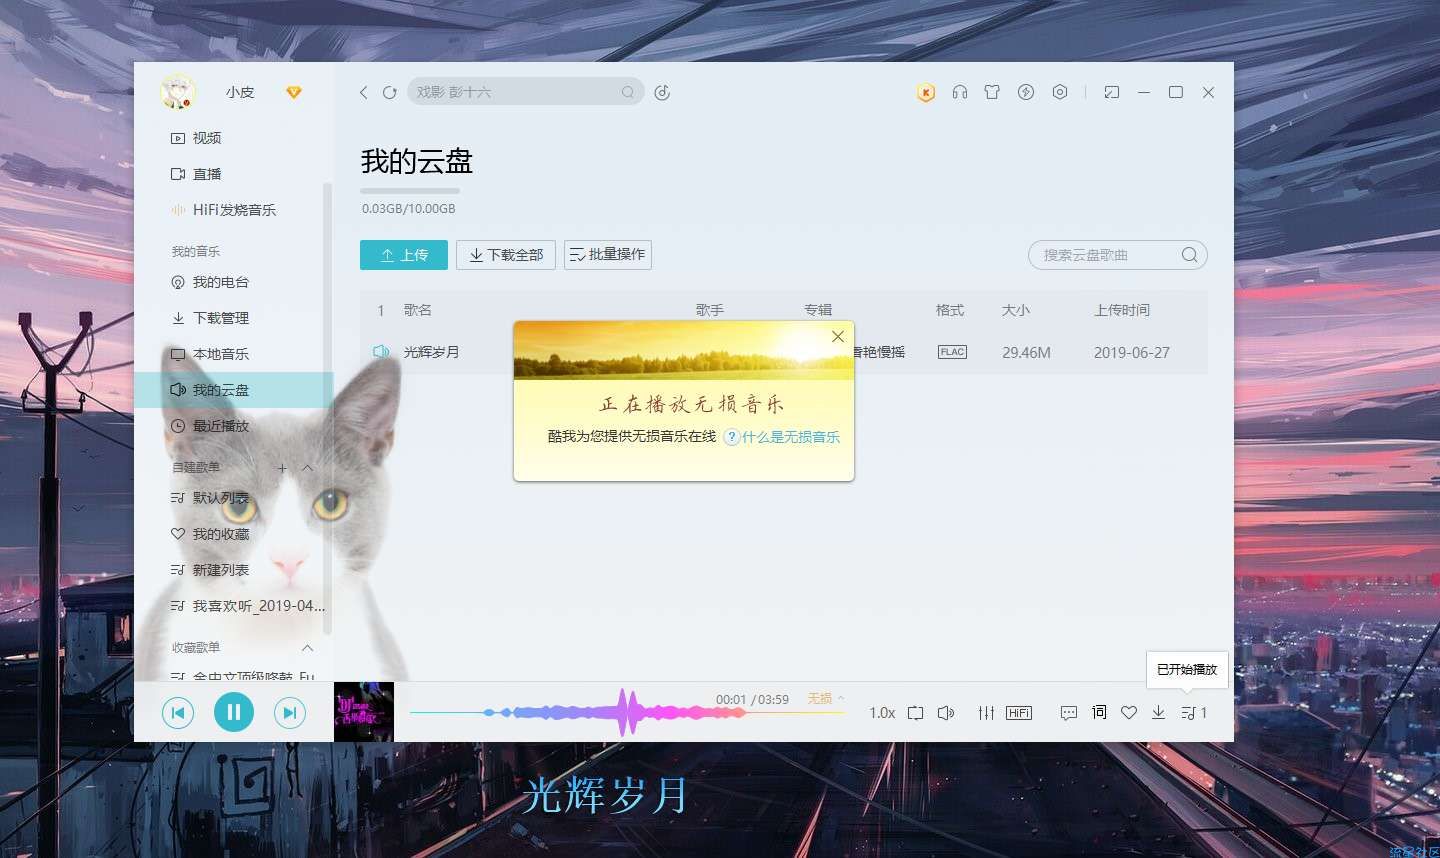The image size is (1440, 858).
Task: Open the headphones sound effects icon
Action: tap(960, 92)
